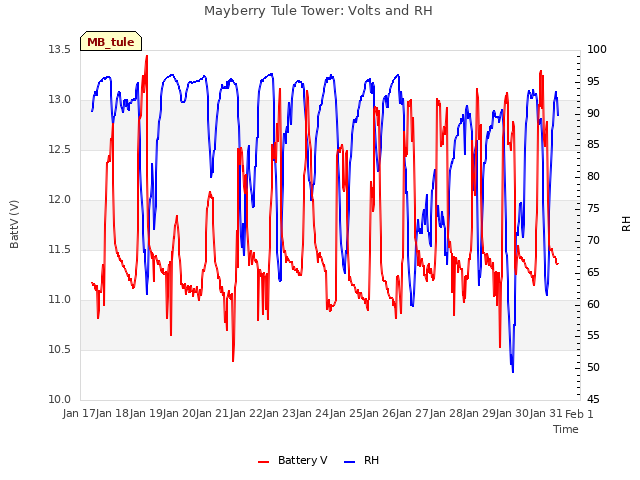Click the 60 right axis value
Screen dimensions: 640x480
593,304
